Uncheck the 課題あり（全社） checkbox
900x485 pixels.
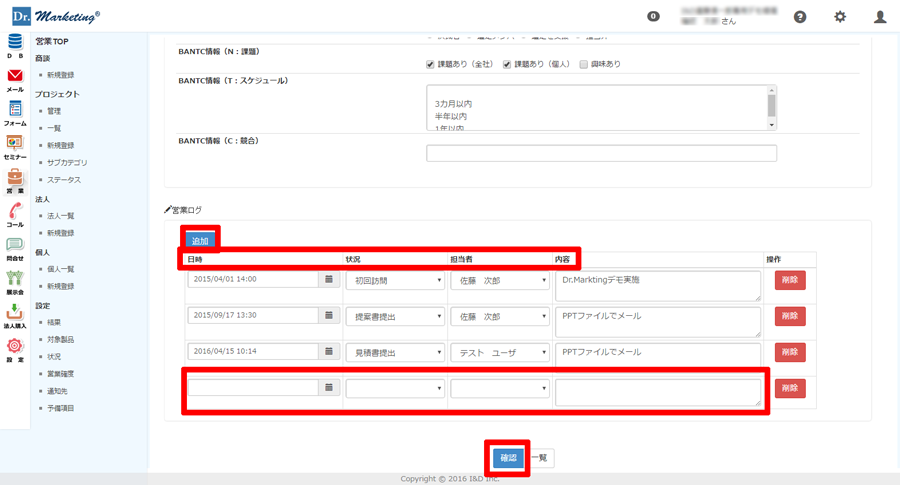click(x=430, y=64)
